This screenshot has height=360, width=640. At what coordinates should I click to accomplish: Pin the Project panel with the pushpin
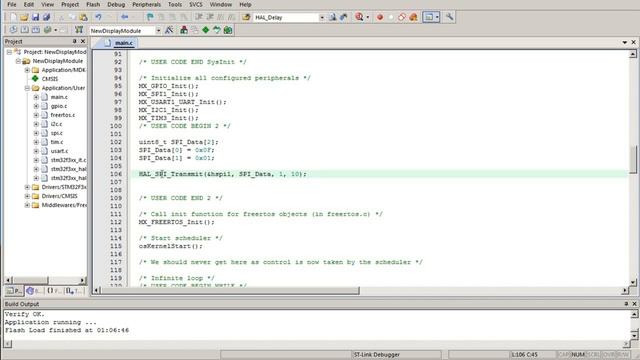(x=74, y=41)
